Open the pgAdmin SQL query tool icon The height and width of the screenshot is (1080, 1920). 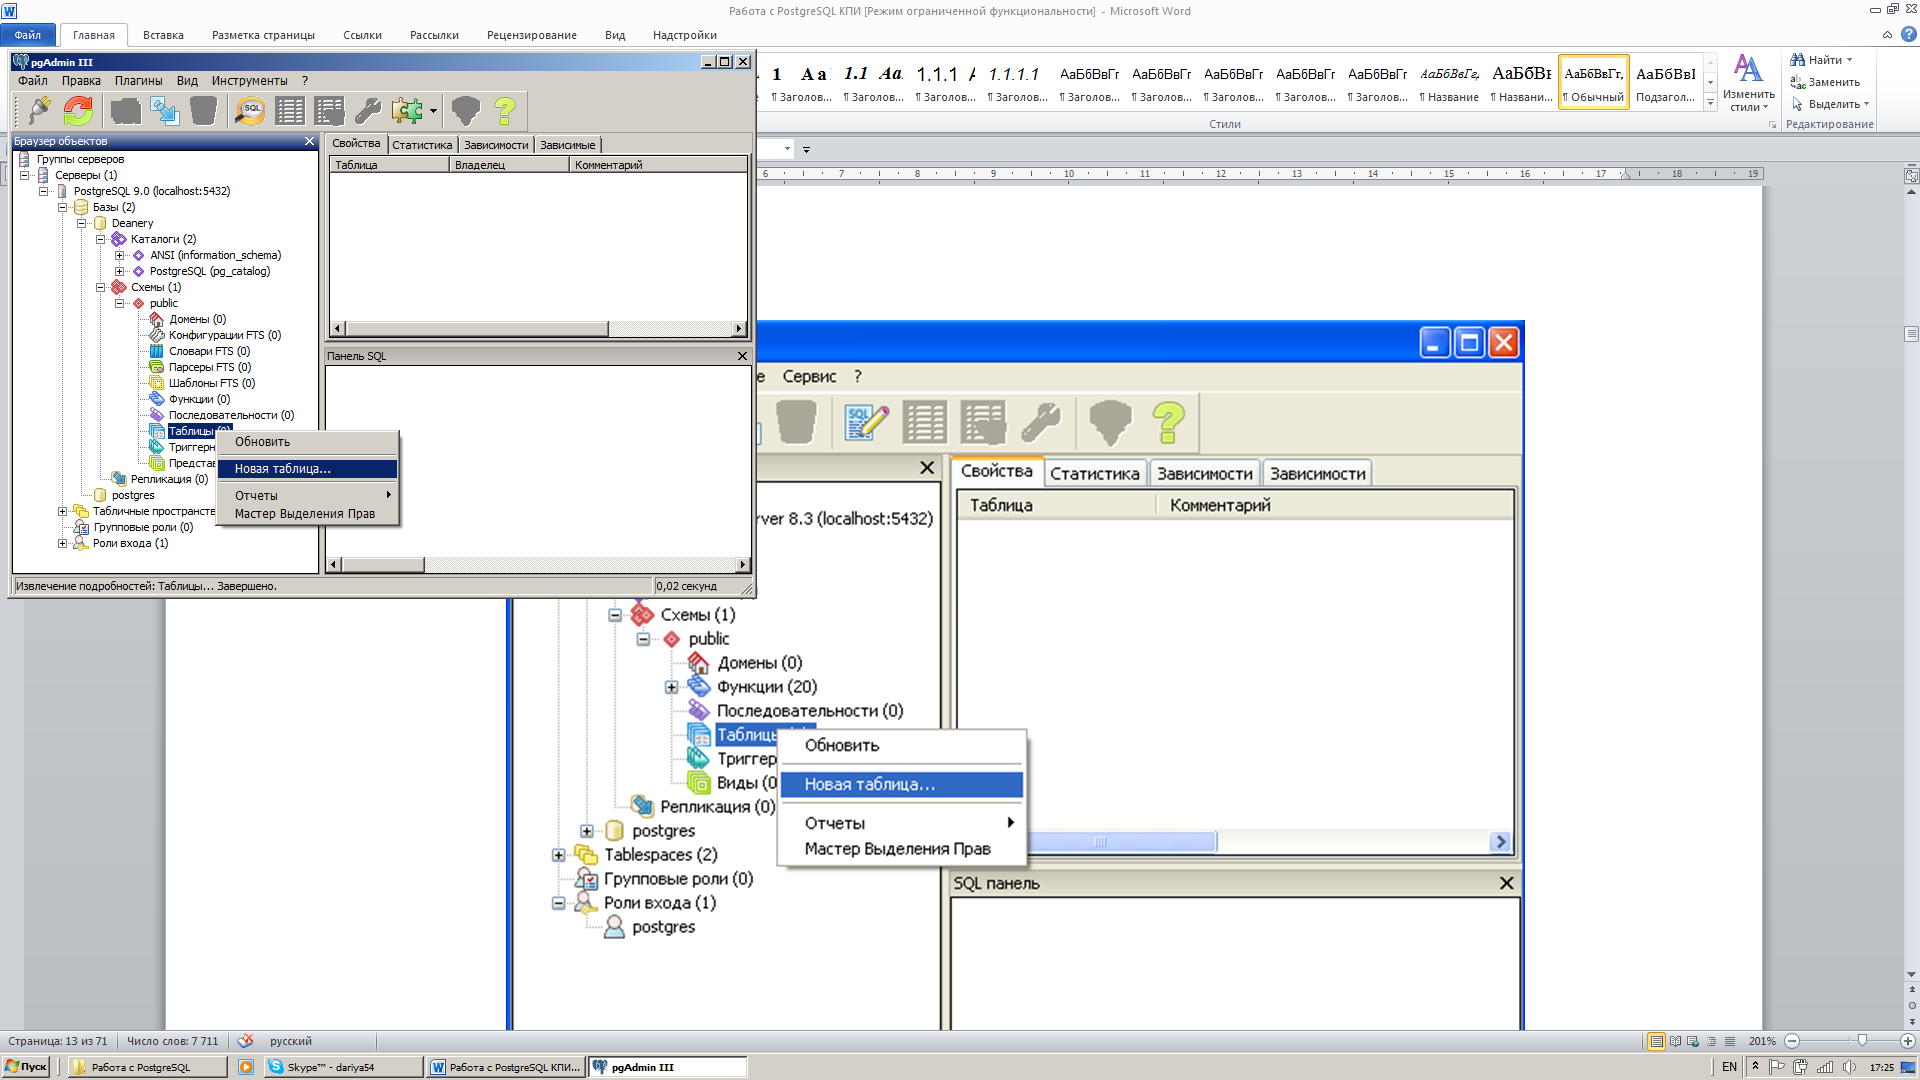pyautogui.click(x=251, y=110)
